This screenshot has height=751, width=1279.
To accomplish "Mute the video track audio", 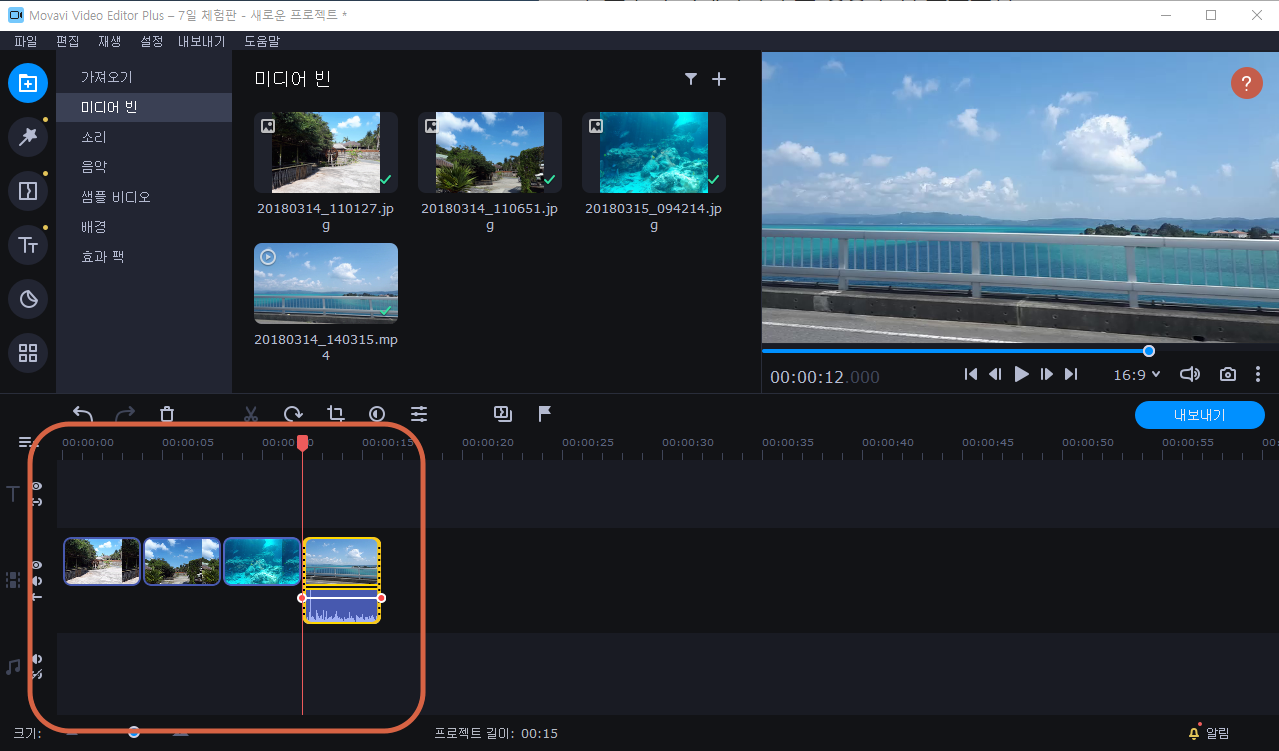I will [x=37, y=581].
